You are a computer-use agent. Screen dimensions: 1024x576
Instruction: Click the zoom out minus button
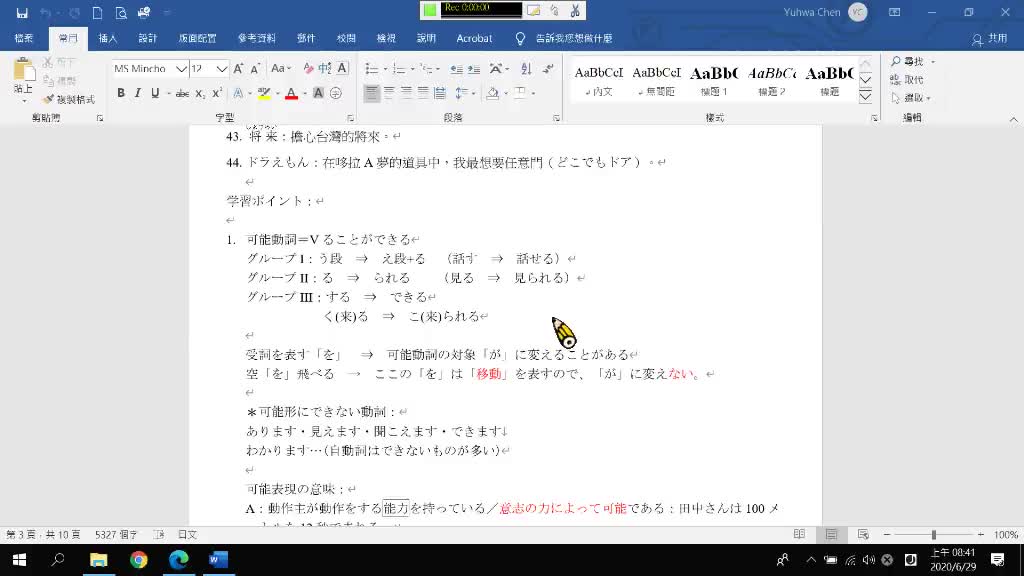tap(887, 535)
